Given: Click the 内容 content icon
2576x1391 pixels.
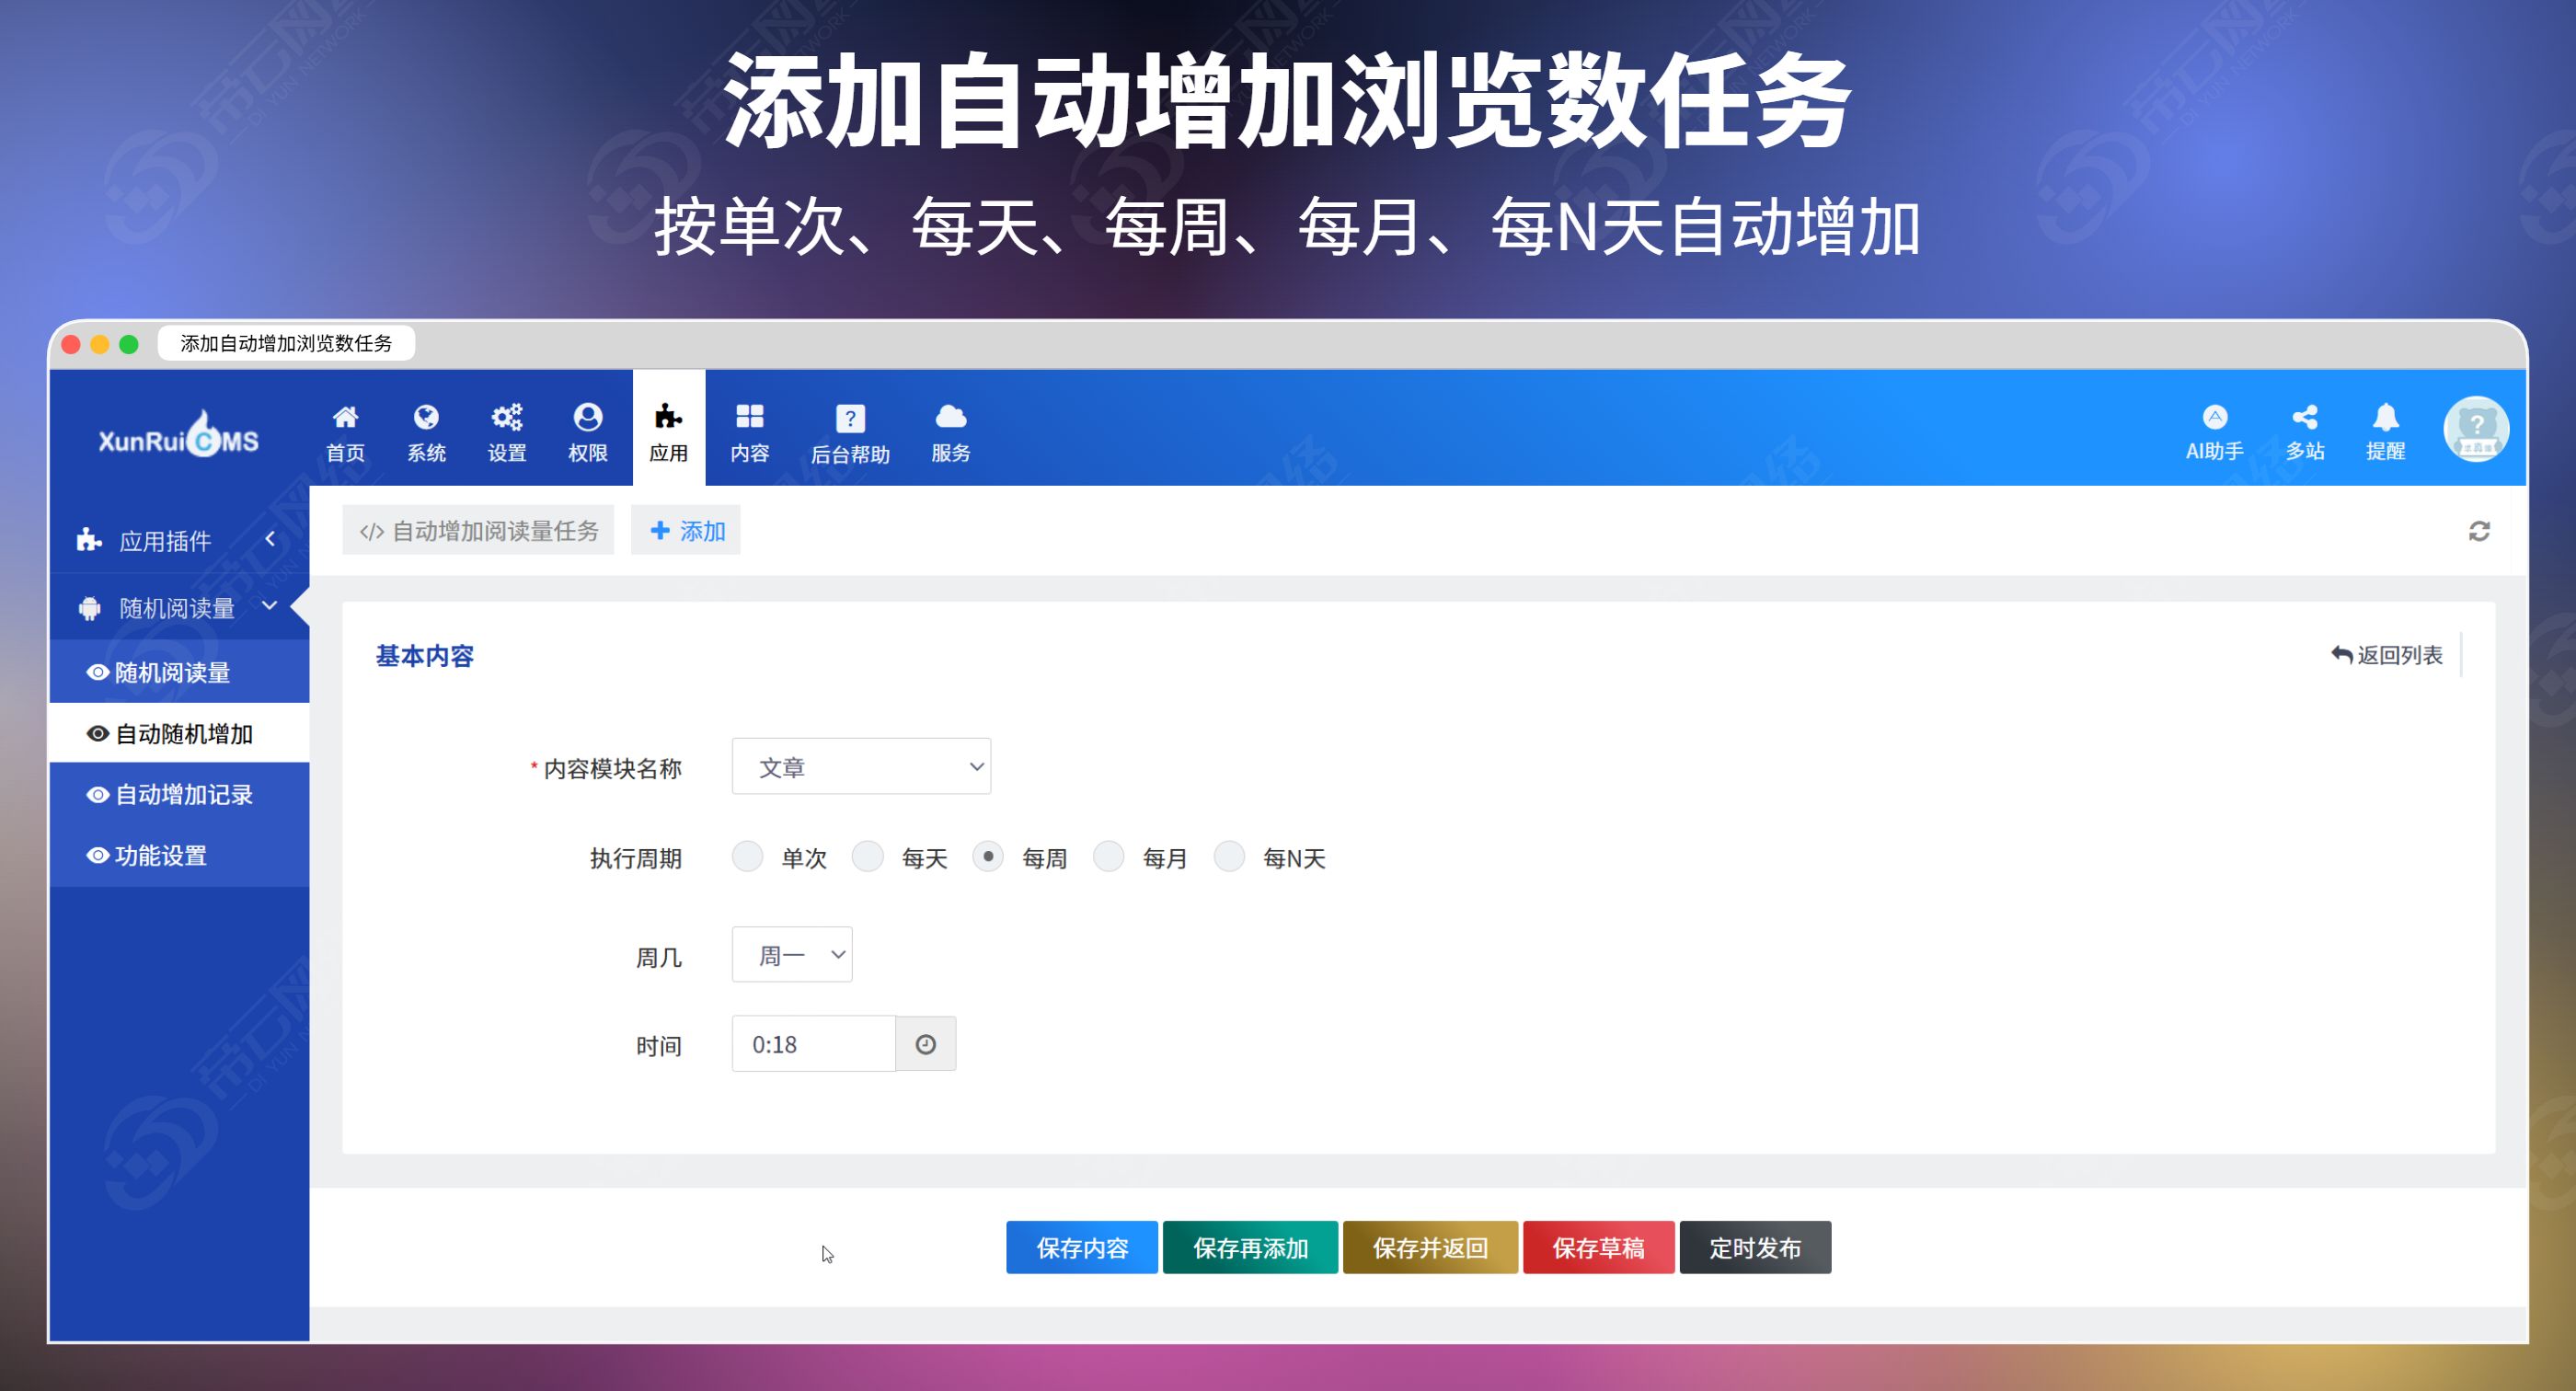Looking at the screenshot, I should click(x=750, y=430).
